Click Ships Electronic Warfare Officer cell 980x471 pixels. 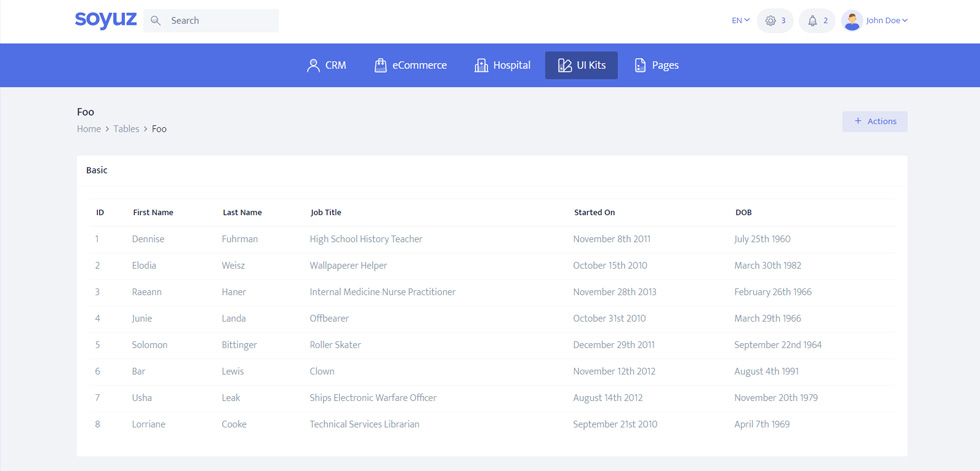tap(373, 397)
